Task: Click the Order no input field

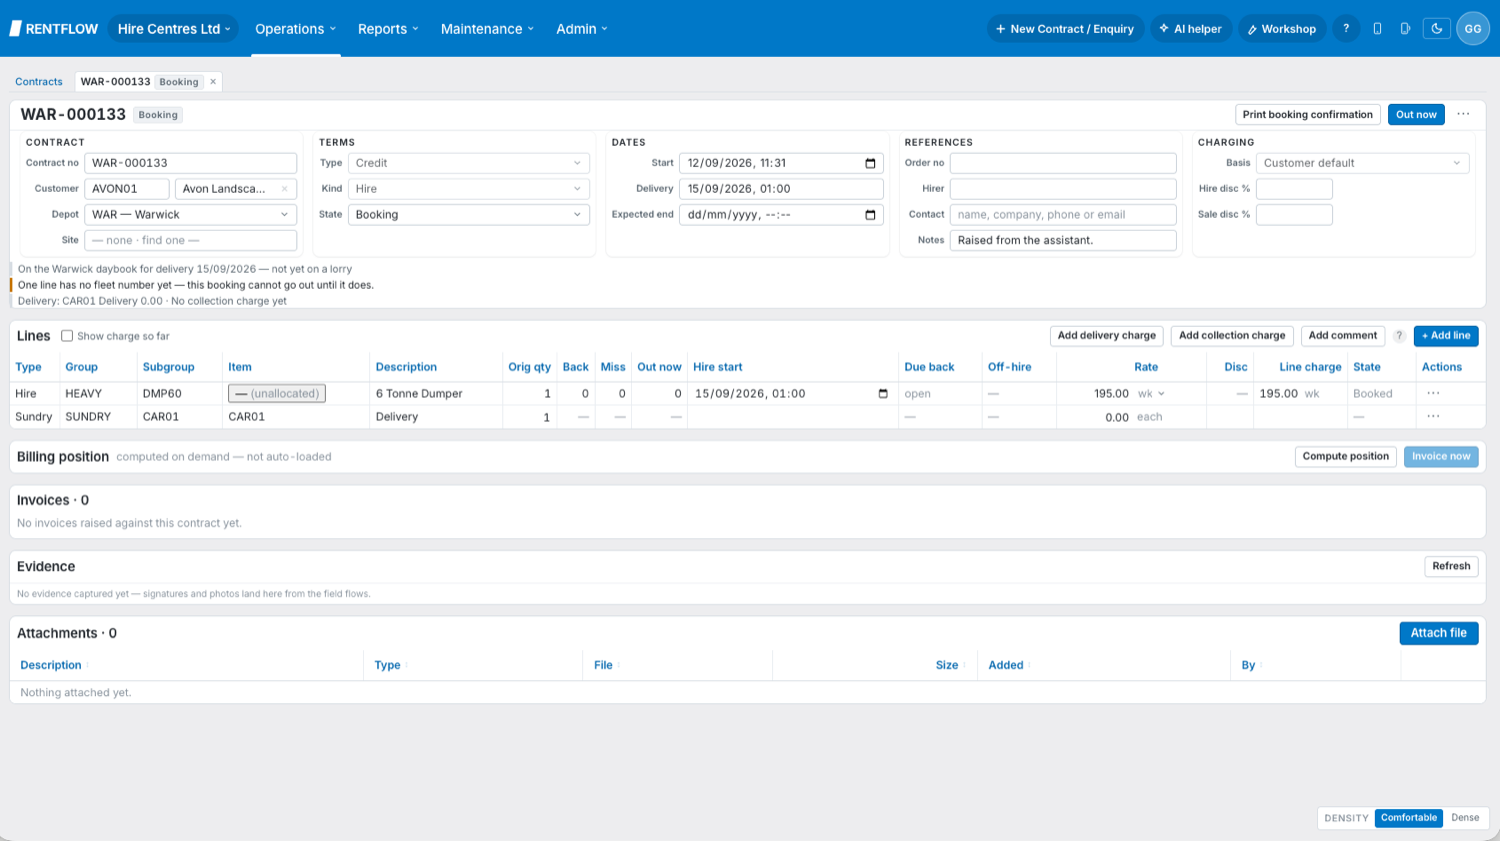Action: click(x=1063, y=163)
